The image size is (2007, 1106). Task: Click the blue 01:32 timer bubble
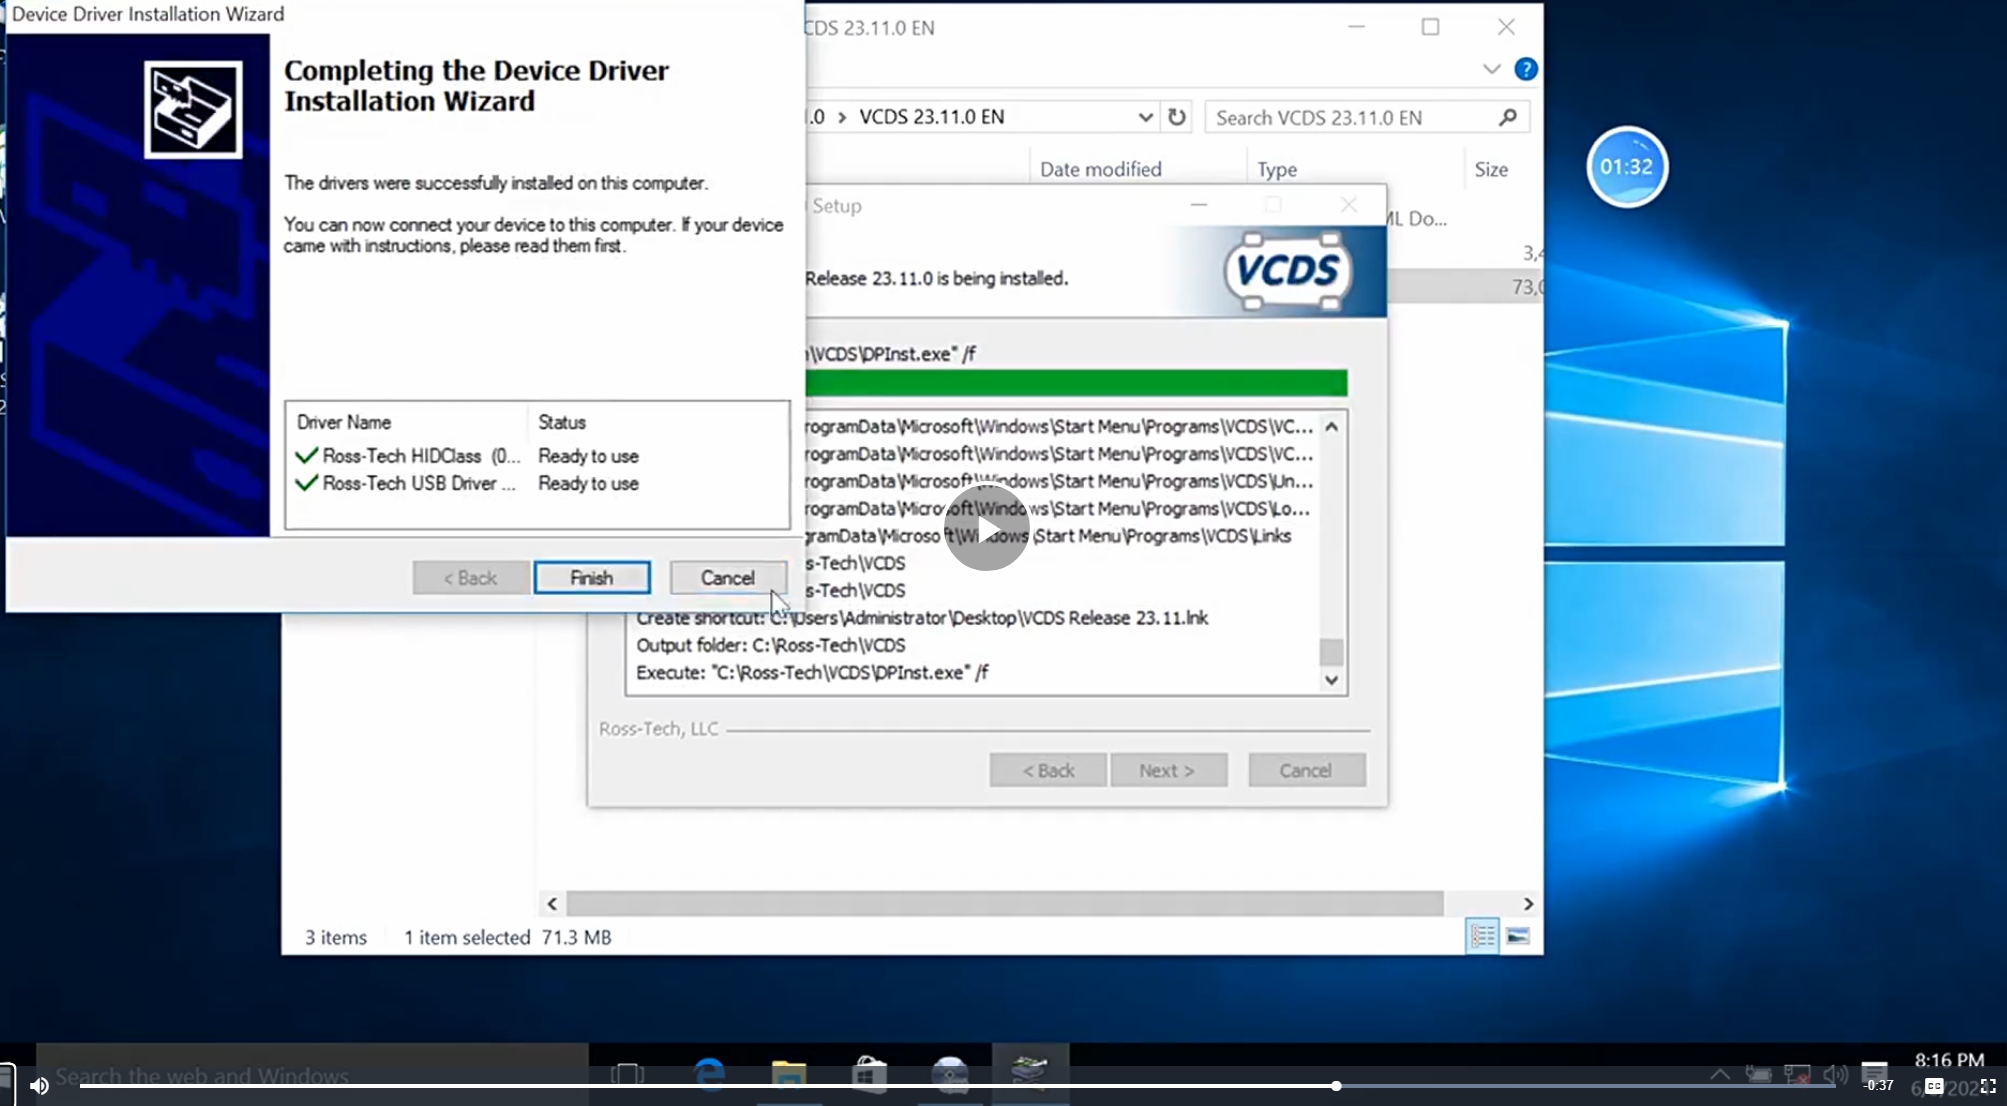pos(1626,167)
